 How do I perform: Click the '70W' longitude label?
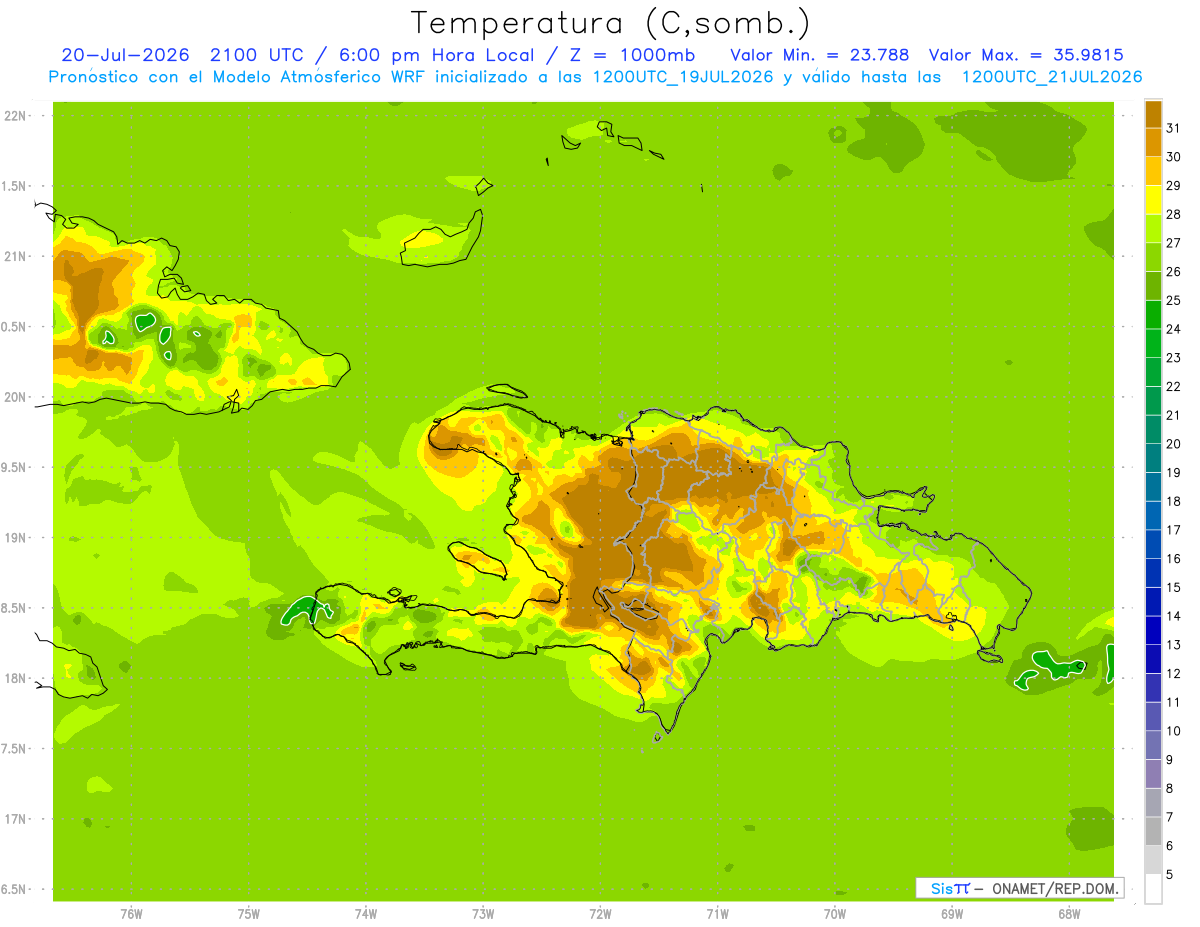tap(835, 914)
